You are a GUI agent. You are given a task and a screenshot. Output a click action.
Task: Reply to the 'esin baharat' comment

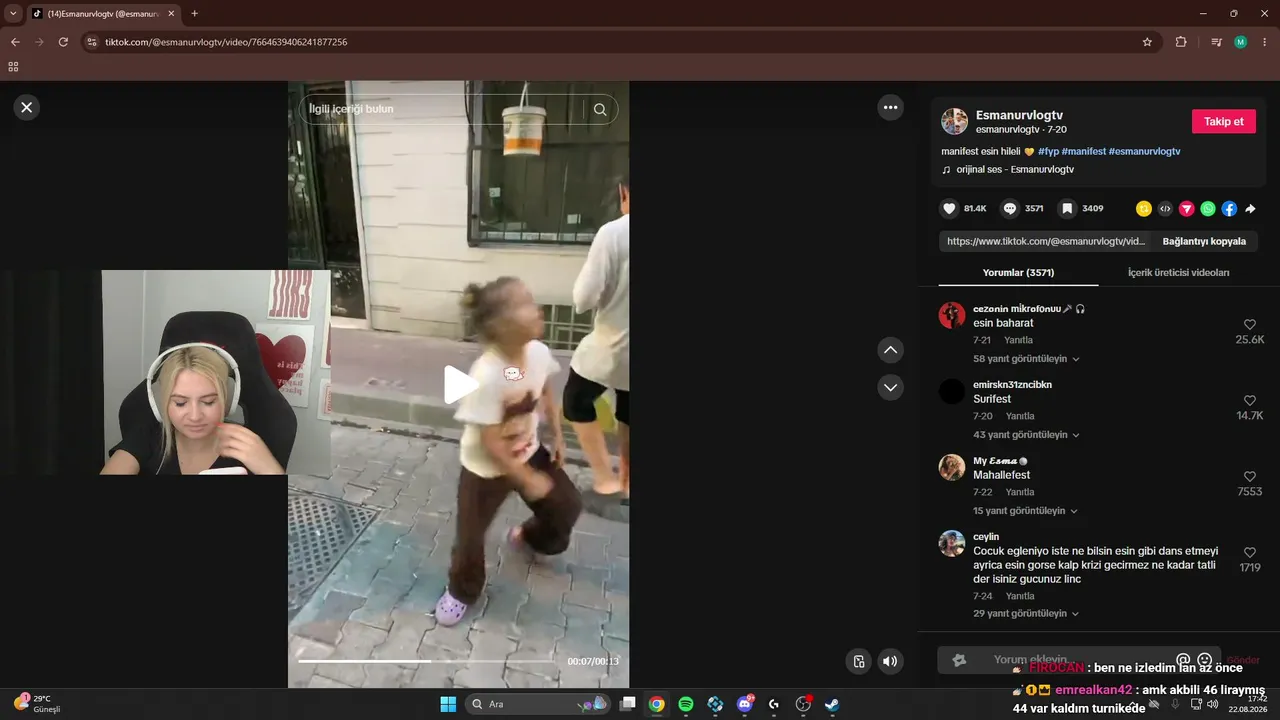pos(1020,340)
